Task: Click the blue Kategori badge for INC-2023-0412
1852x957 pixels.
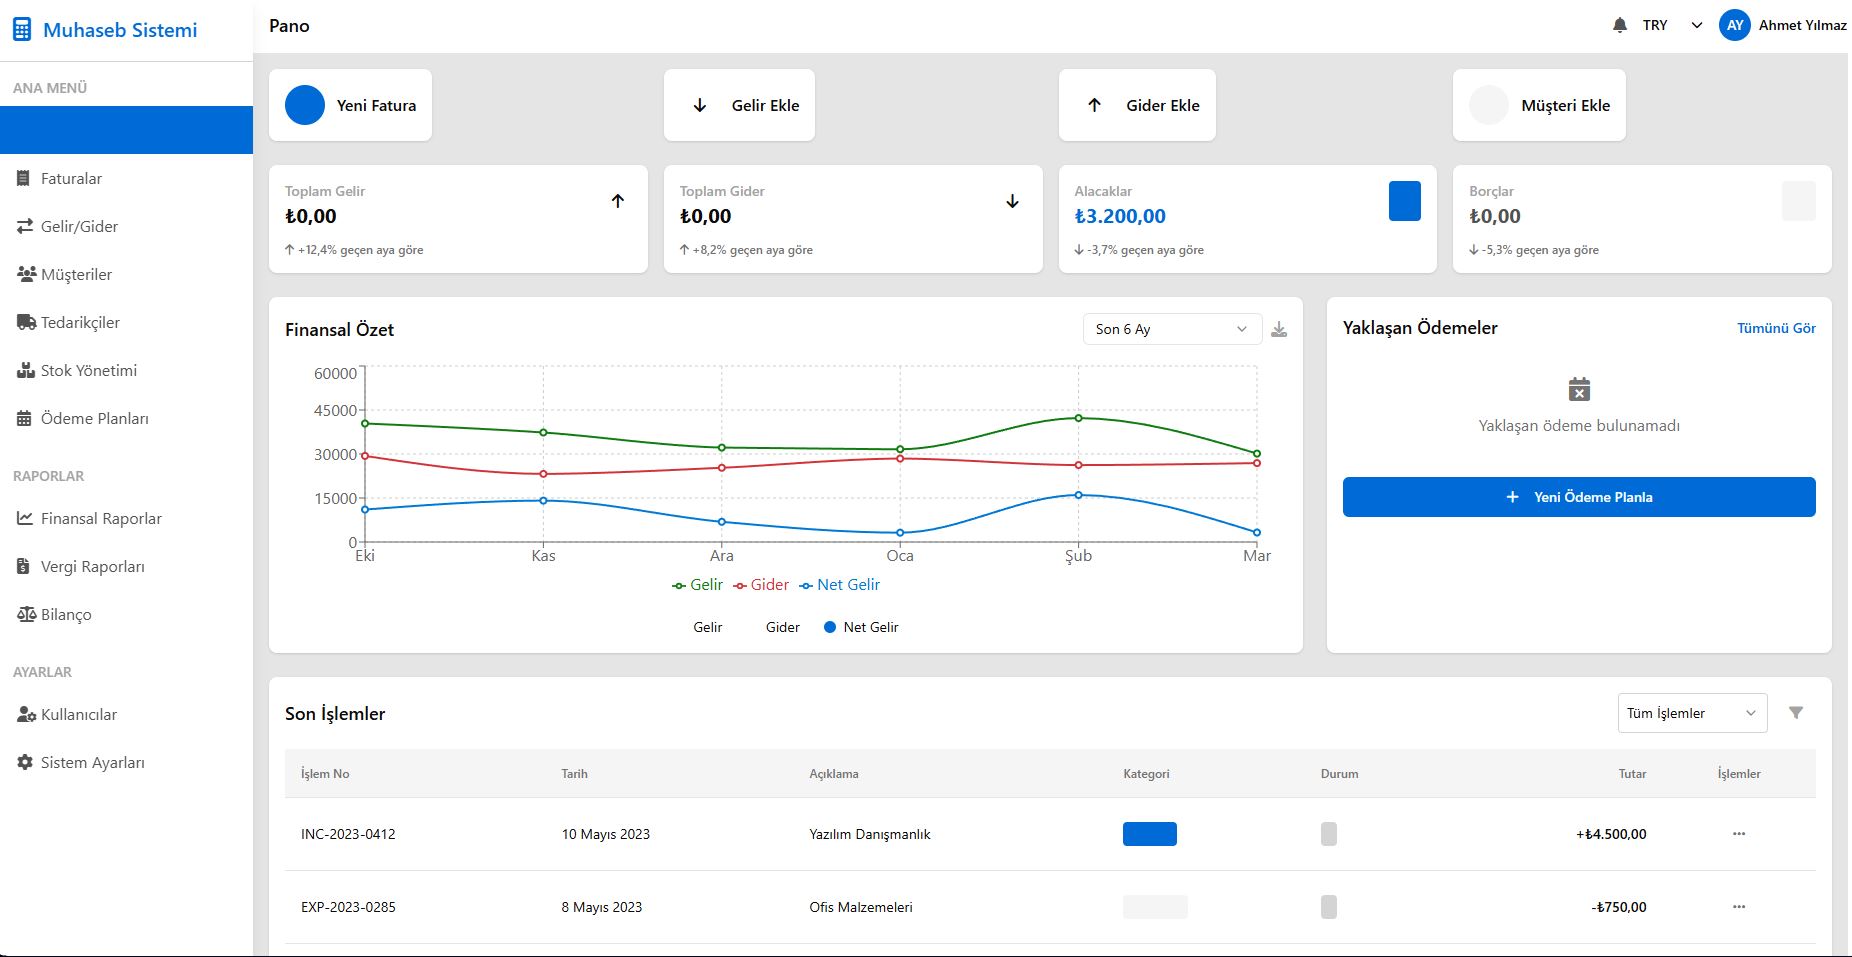Action: 1149,834
